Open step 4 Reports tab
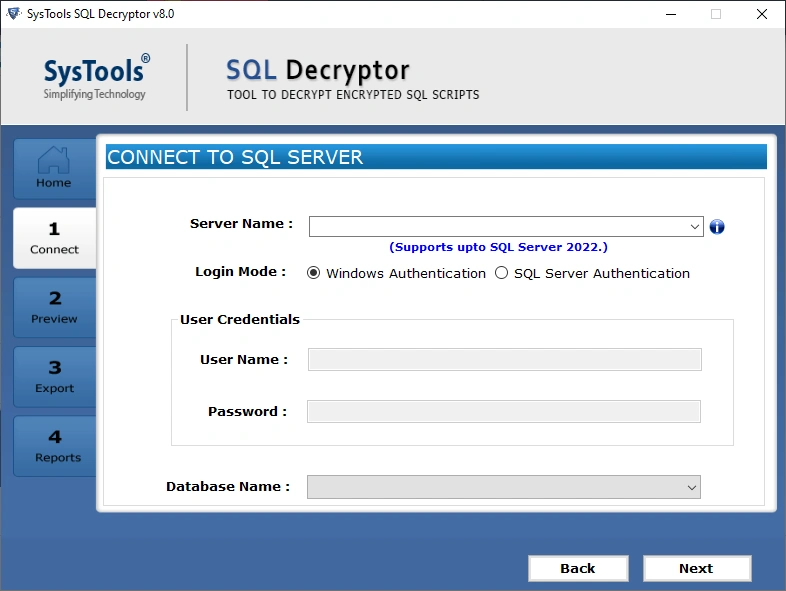 click(x=54, y=446)
